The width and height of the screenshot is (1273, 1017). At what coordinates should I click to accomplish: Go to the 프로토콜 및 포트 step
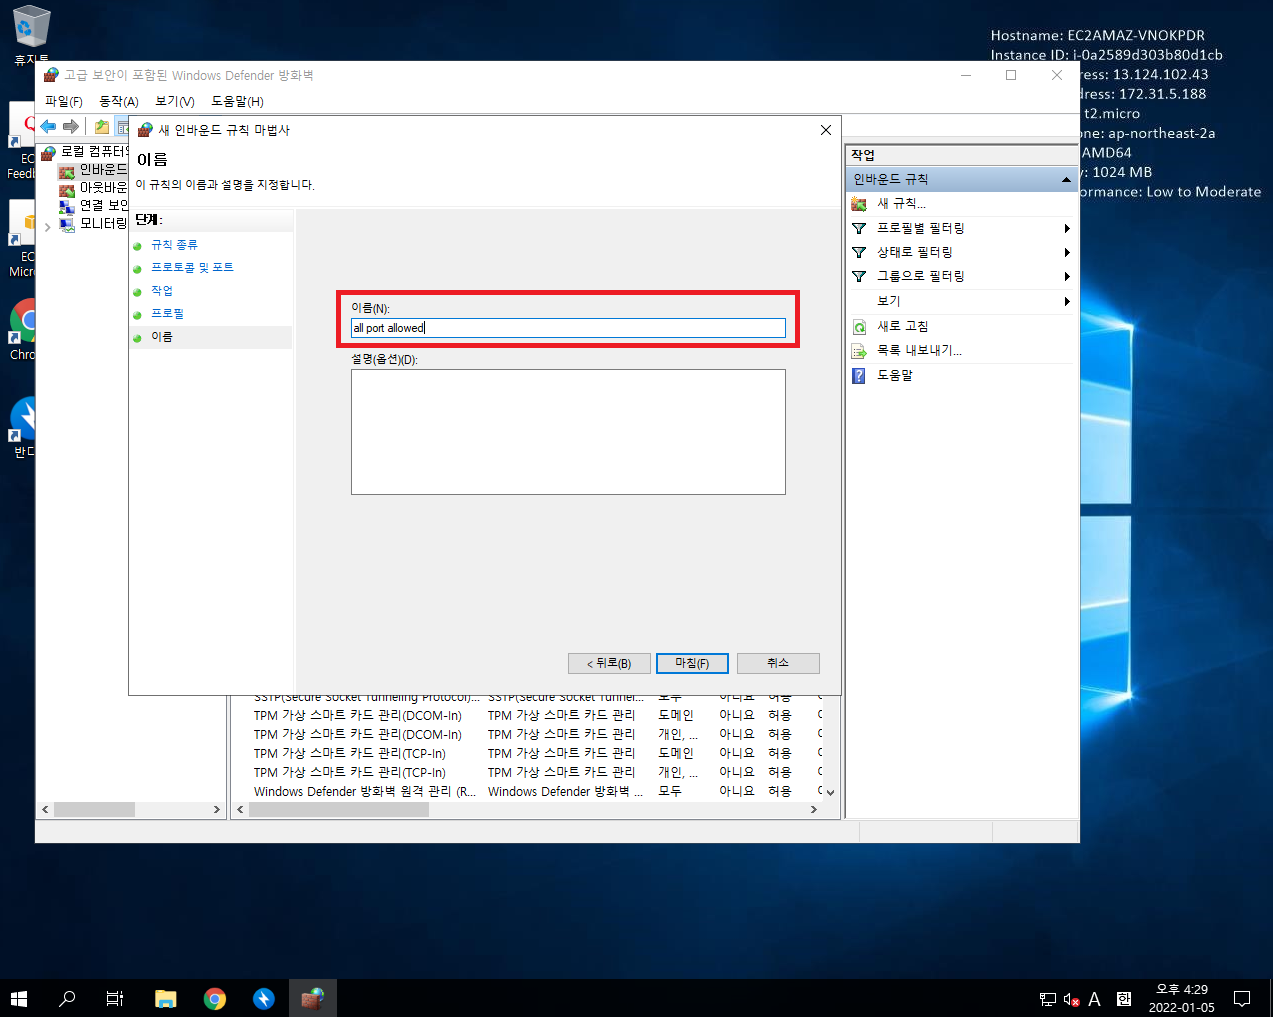point(192,268)
